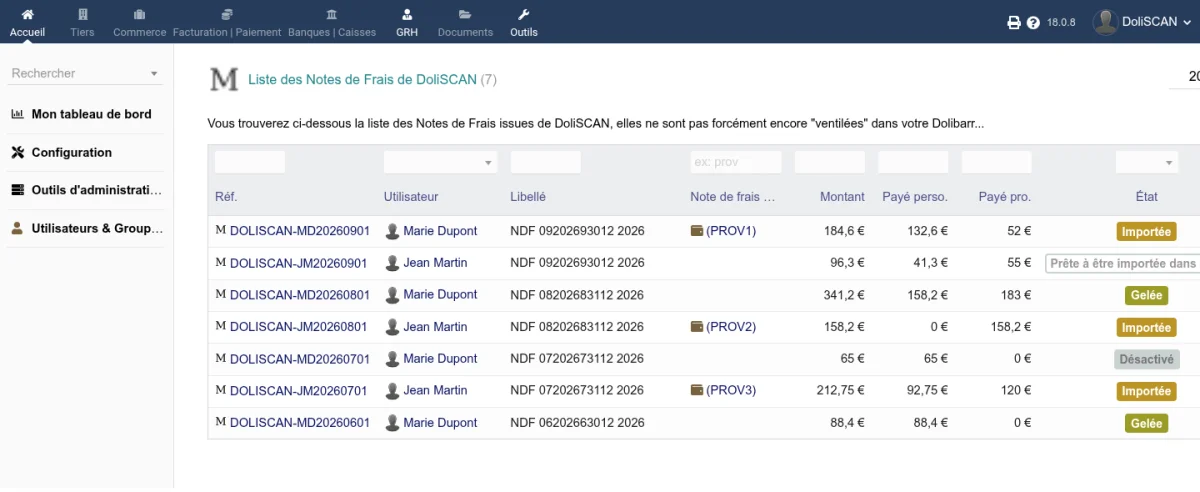
Task: Open reference DOLISCAN-MD20260901
Action: [x=299, y=231]
